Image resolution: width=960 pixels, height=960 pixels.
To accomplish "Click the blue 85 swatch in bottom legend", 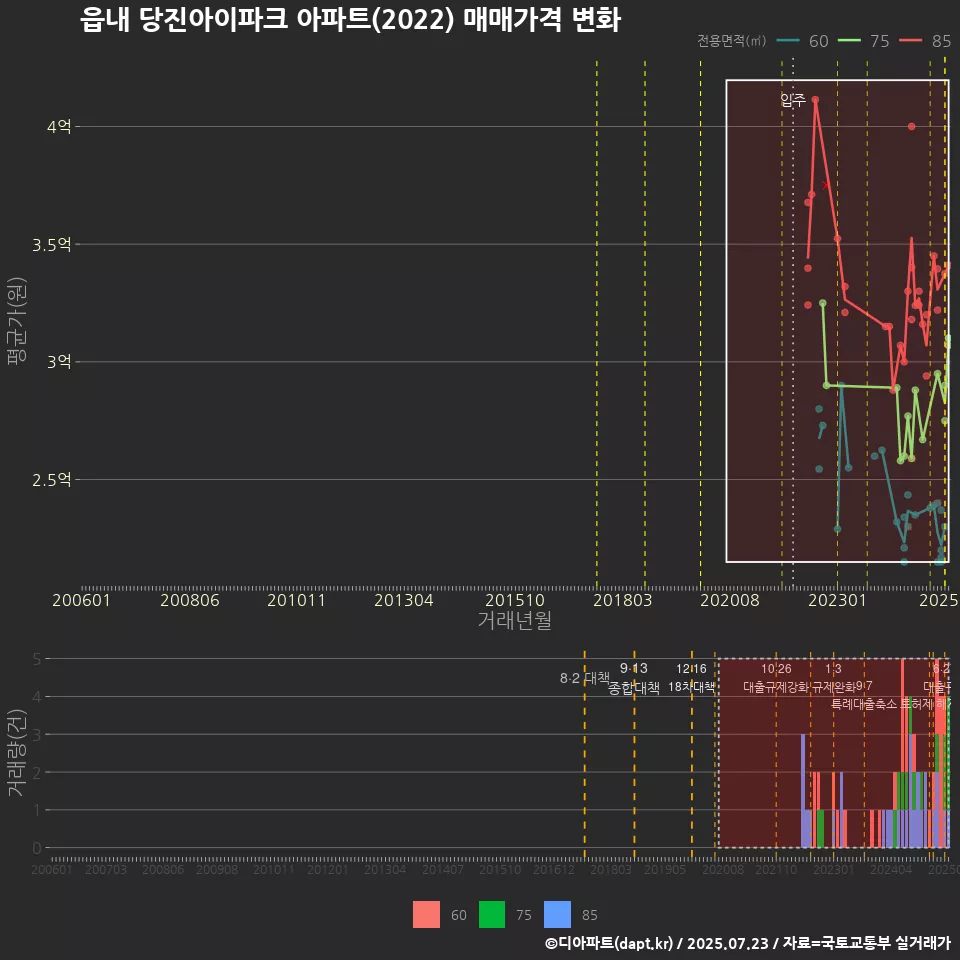I will [x=557, y=914].
